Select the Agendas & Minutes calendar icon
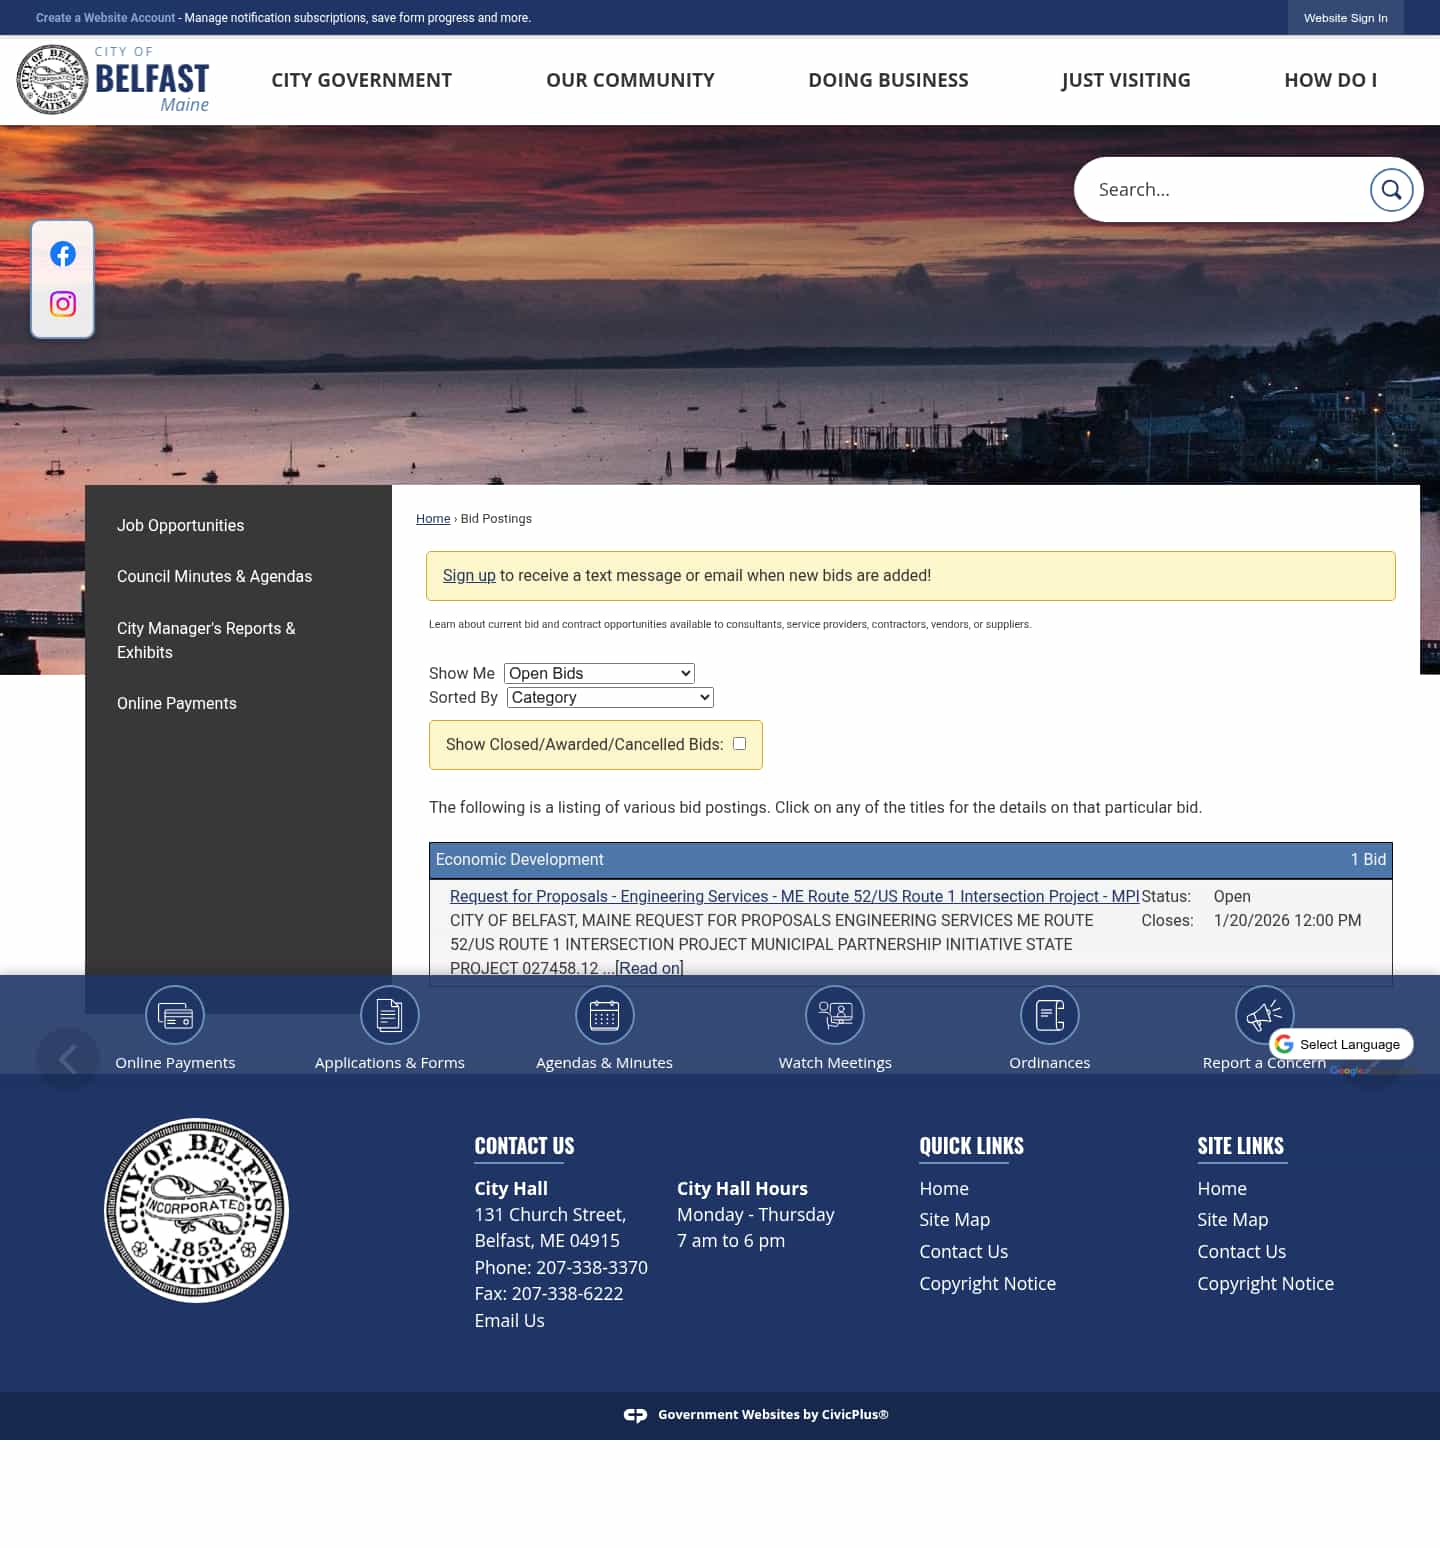 [x=604, y=1014]
